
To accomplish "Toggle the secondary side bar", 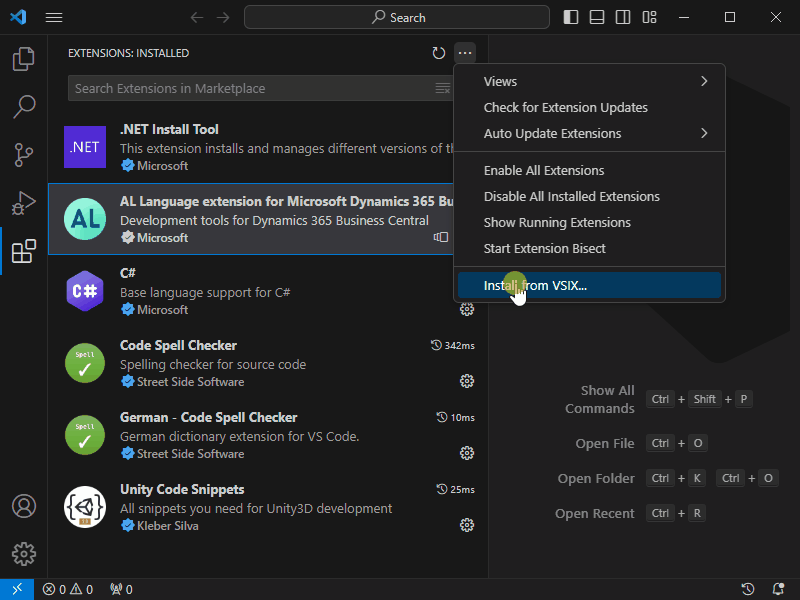I will tap(623, 17).
